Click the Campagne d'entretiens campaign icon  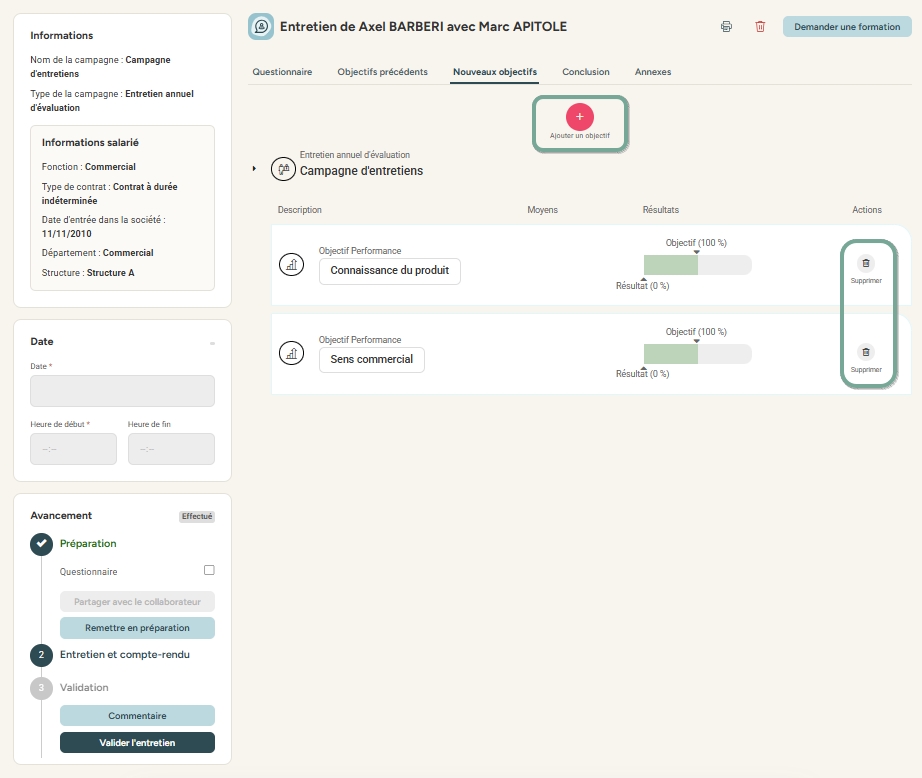click(283, 170)
